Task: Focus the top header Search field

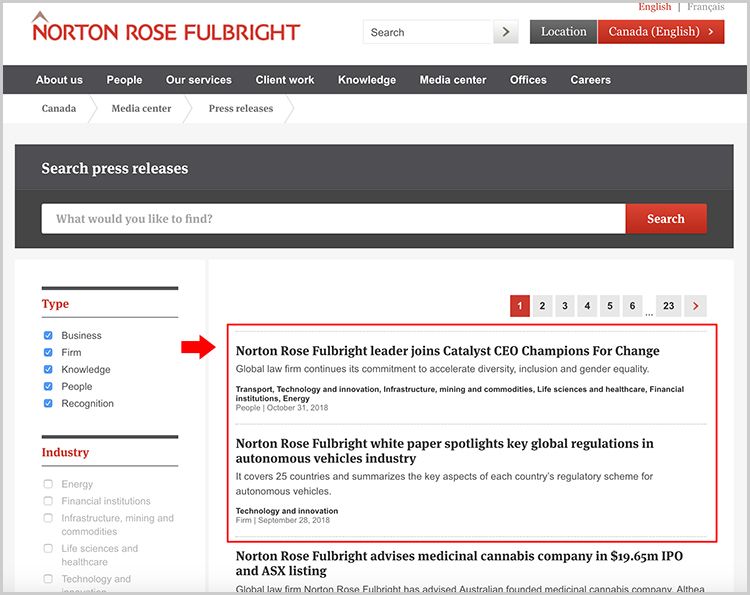Action: pos(428,32)
